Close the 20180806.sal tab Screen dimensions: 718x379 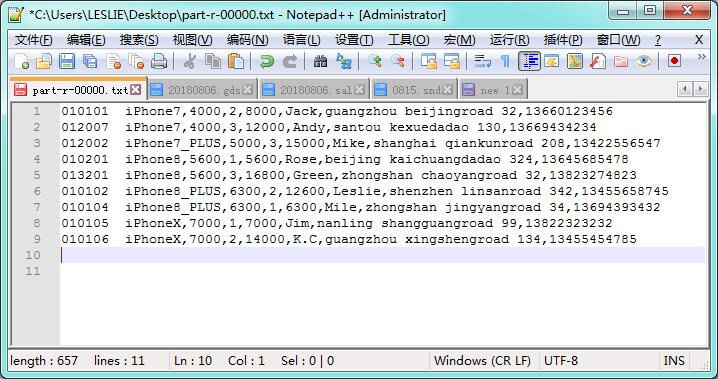click(360, 90)
